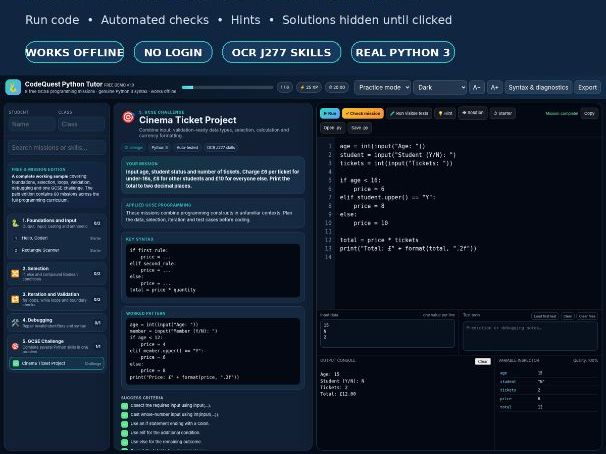Click the top progress bar
The image size is (606, 454).
(227, 87)
